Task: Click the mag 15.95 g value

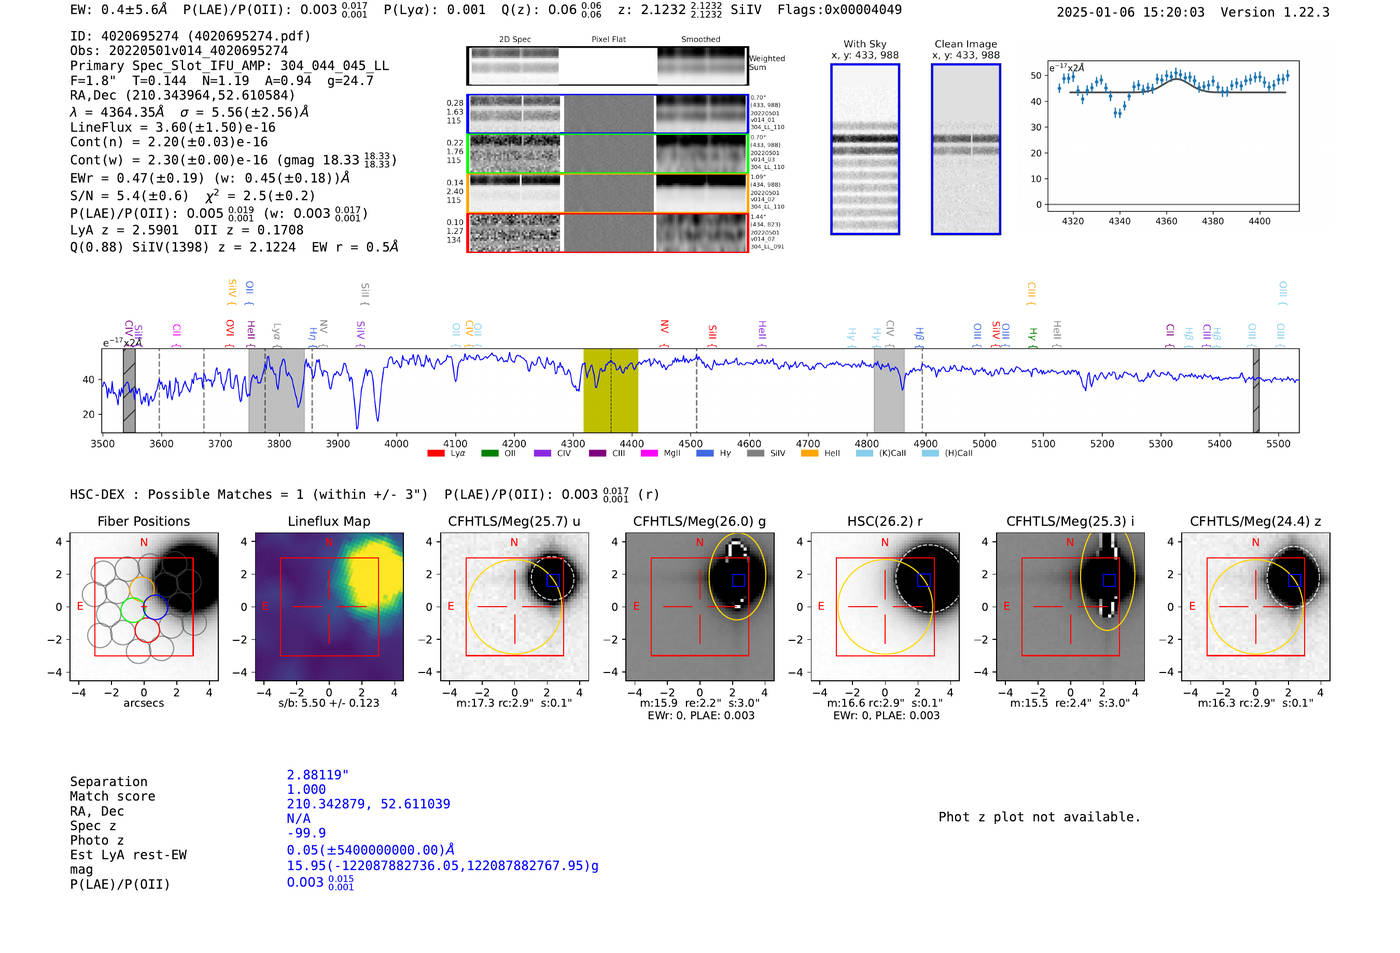Action: pyautogui.click(x=443, y=865)
